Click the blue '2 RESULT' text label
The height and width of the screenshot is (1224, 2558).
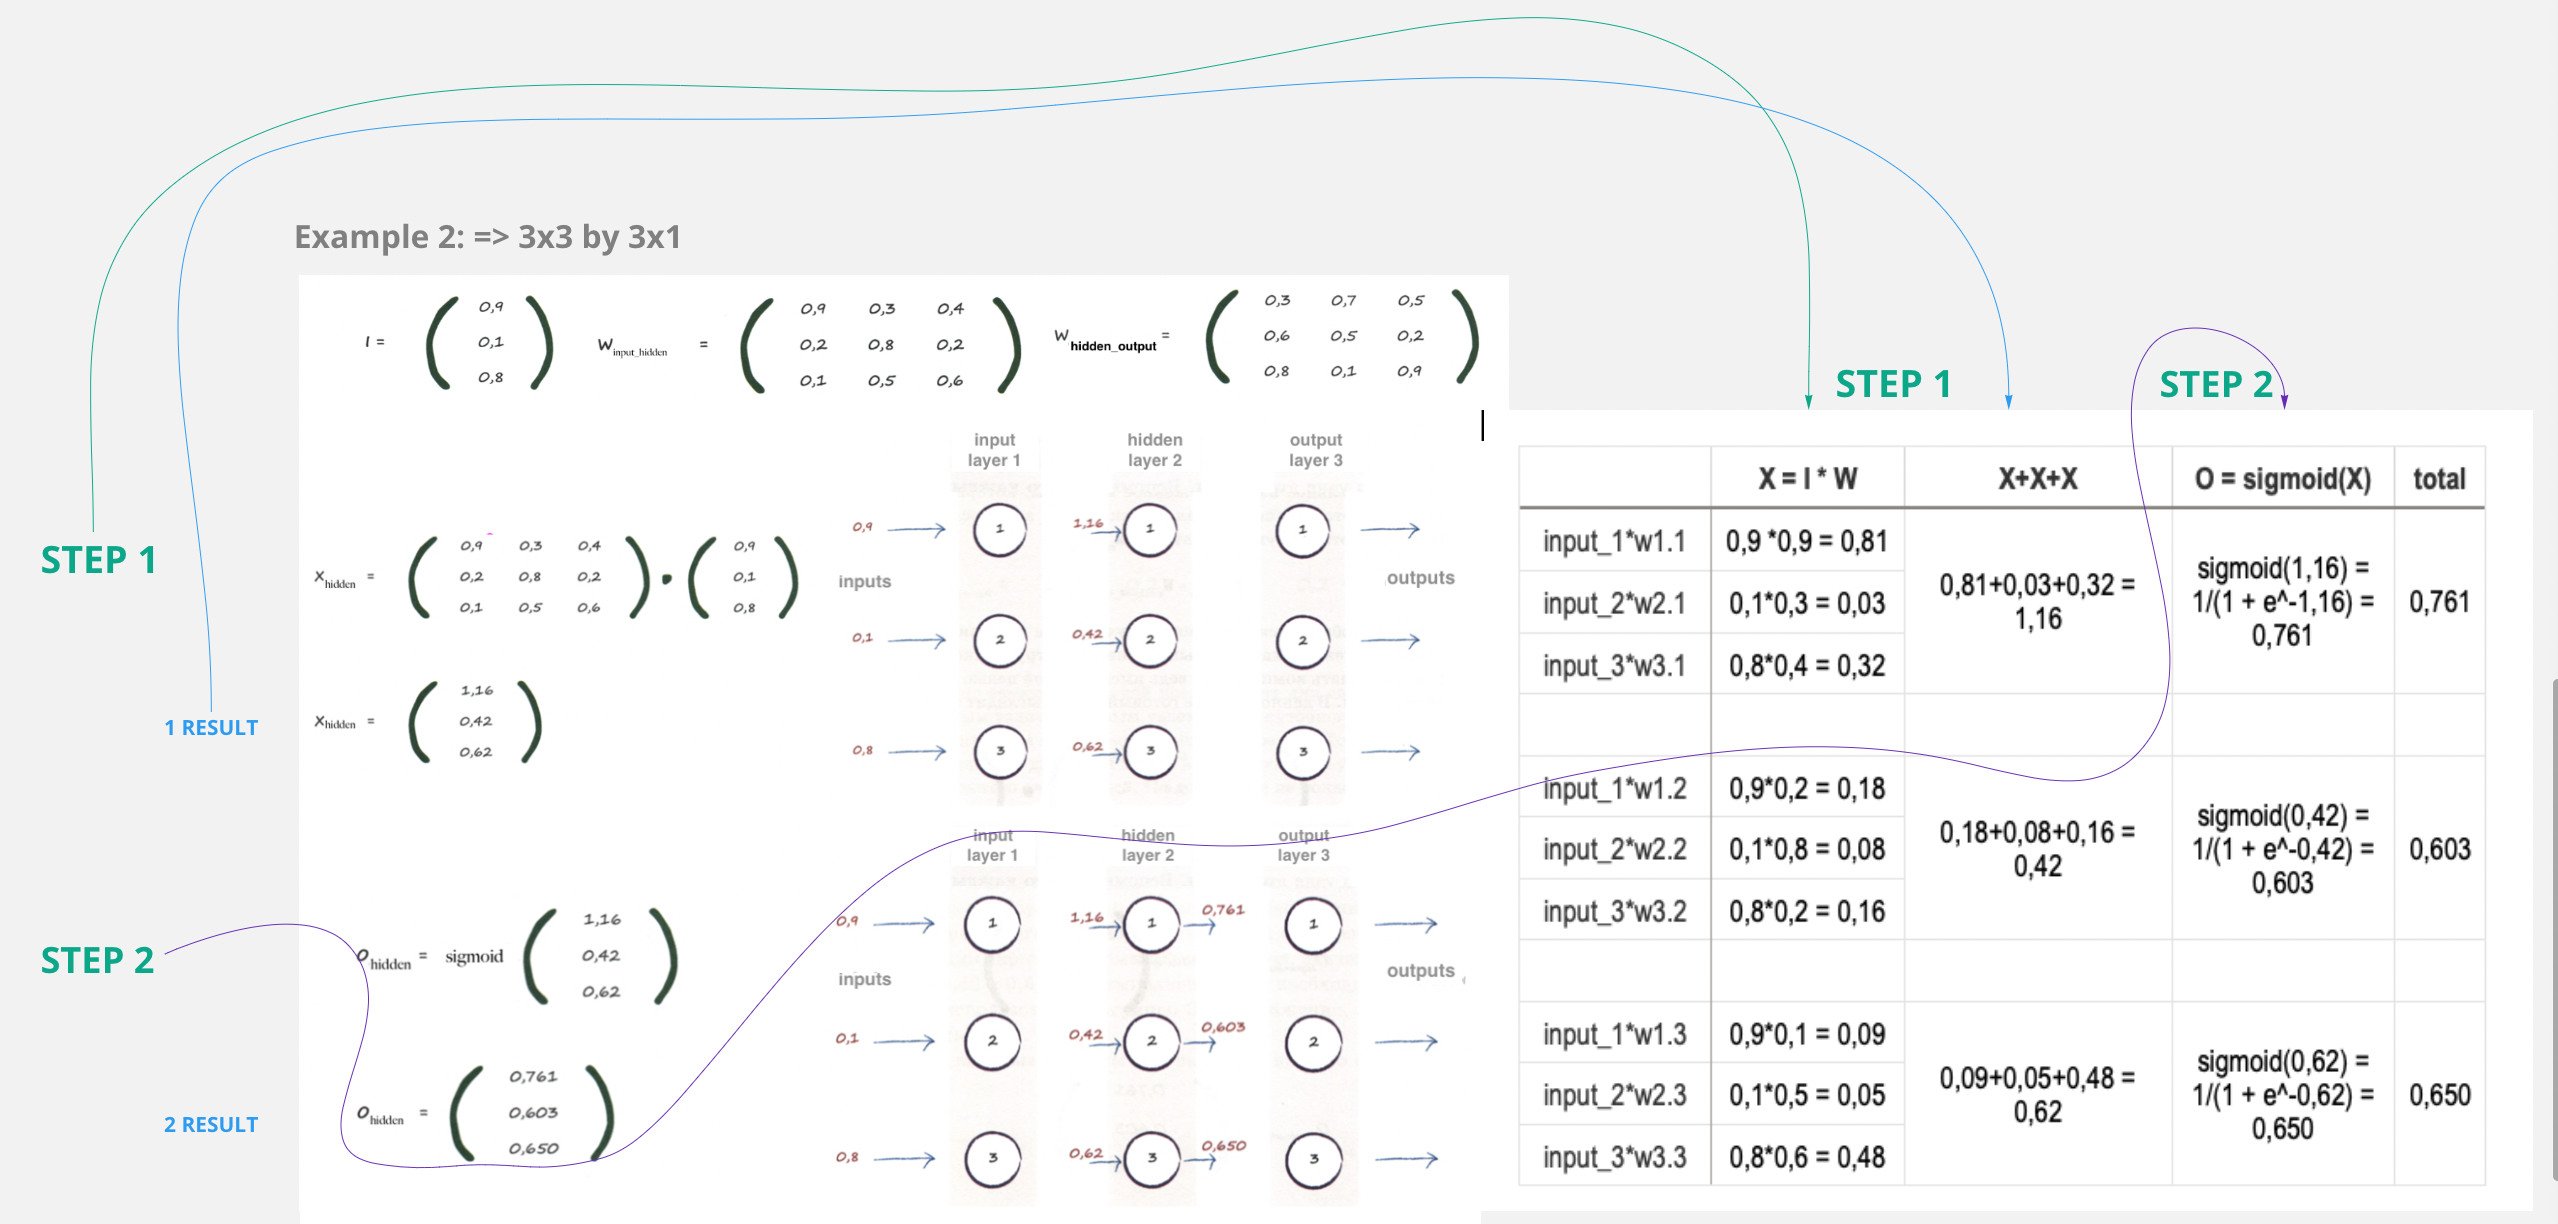pyautogui.click(x=211, y=1125)
